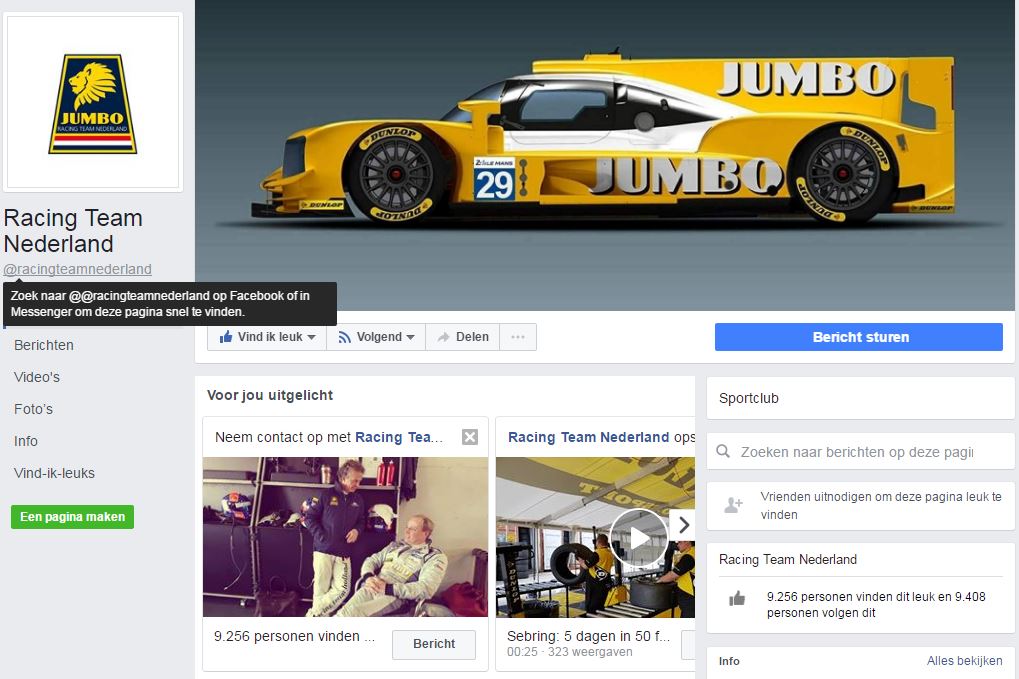Screen dimensions: 1019x679
Task: Open the Vind-ik-leuks section
Action: (x=55, y=473)
